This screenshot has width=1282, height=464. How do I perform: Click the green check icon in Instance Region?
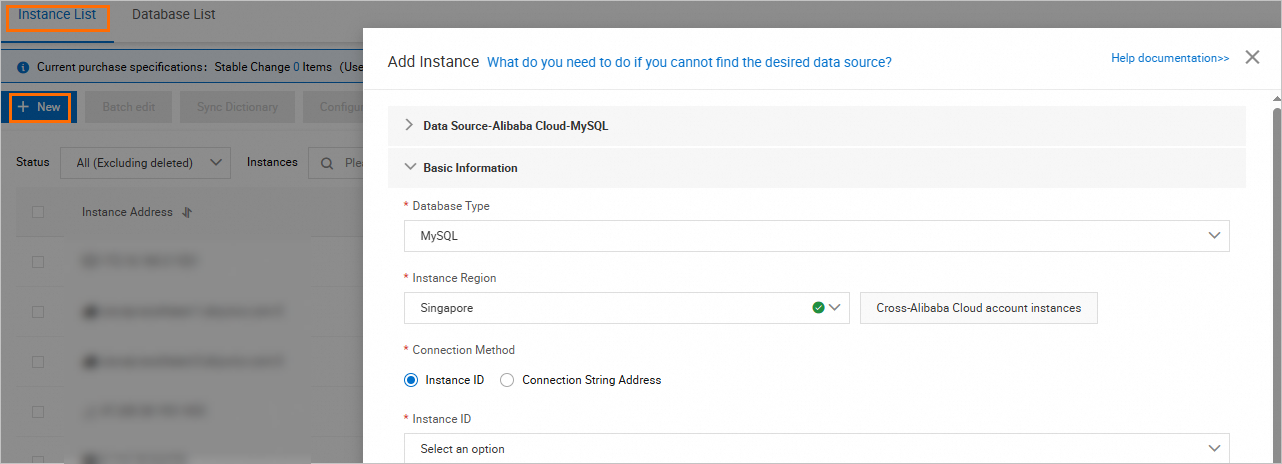coord(819,308)
